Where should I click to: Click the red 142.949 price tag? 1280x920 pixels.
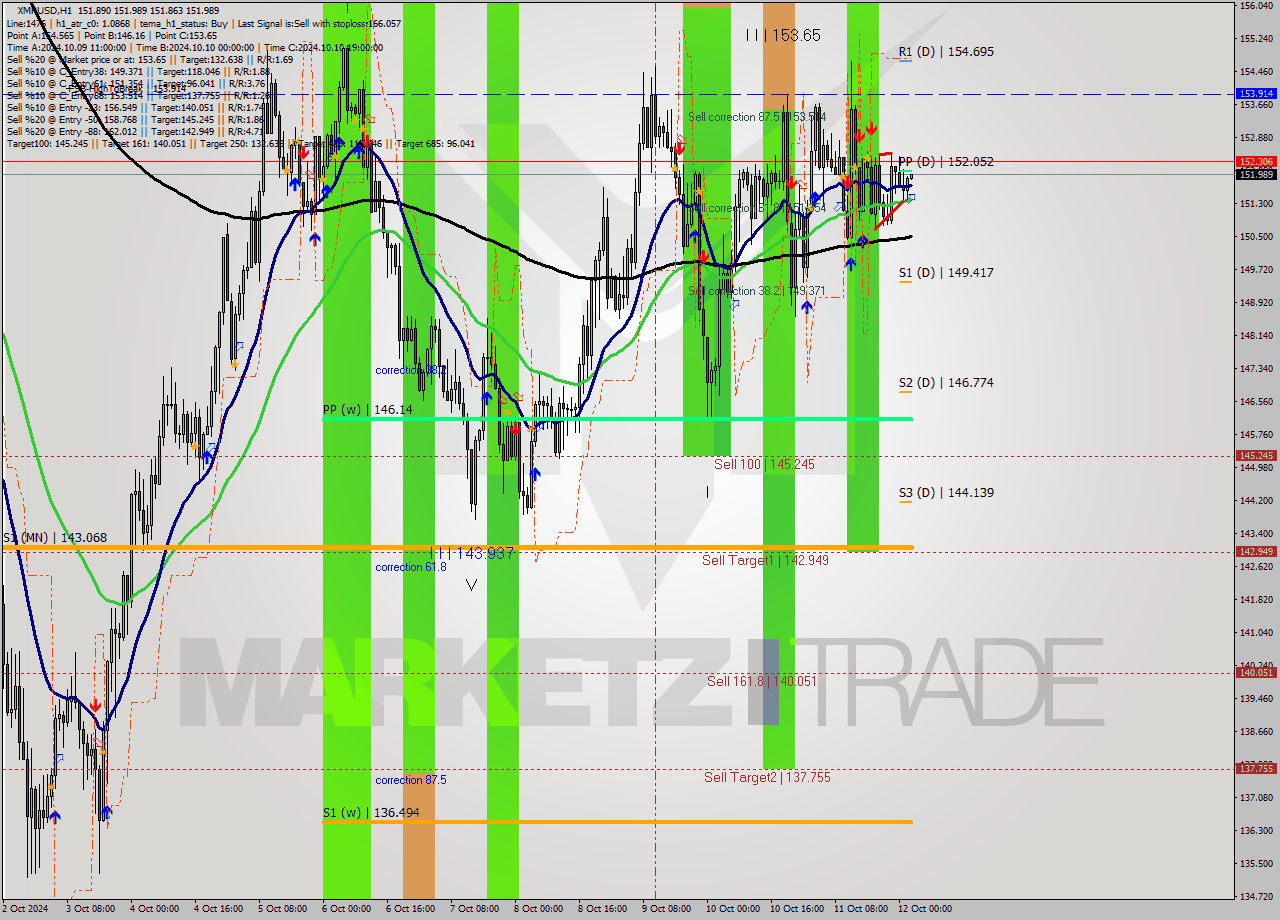(1257, 551)
